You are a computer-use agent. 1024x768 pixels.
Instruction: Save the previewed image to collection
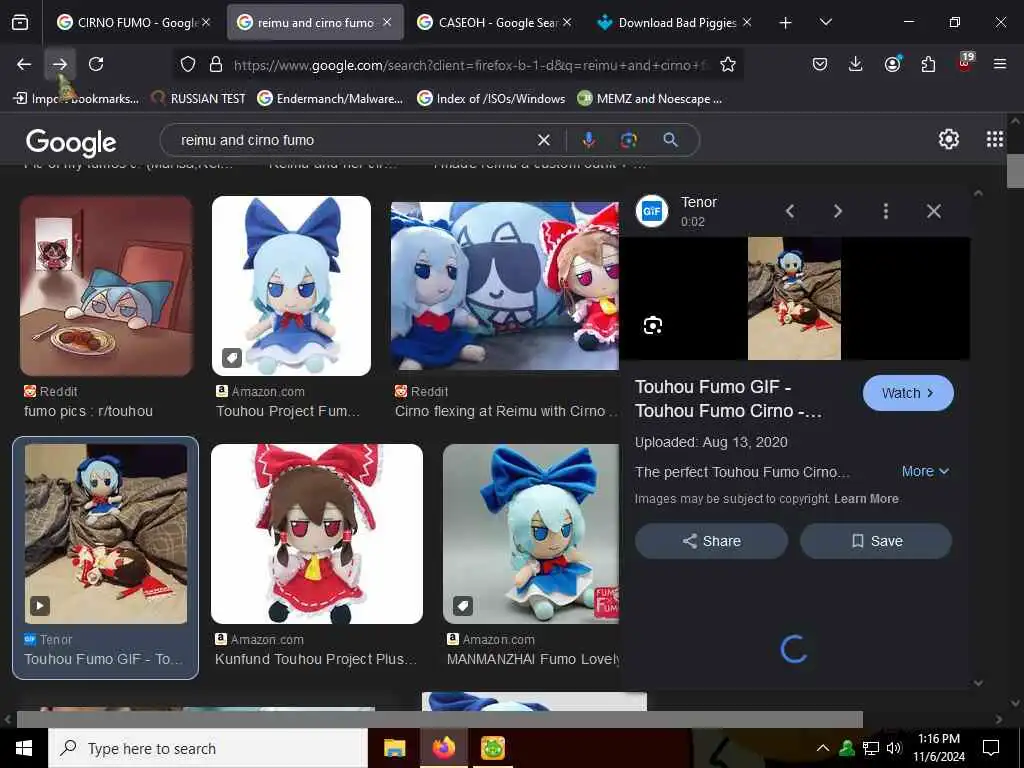click(x=876, y=541)
